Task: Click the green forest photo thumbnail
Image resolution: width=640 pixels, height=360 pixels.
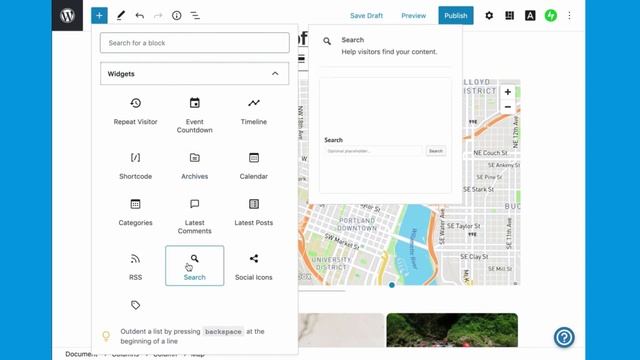Action: 452,330
